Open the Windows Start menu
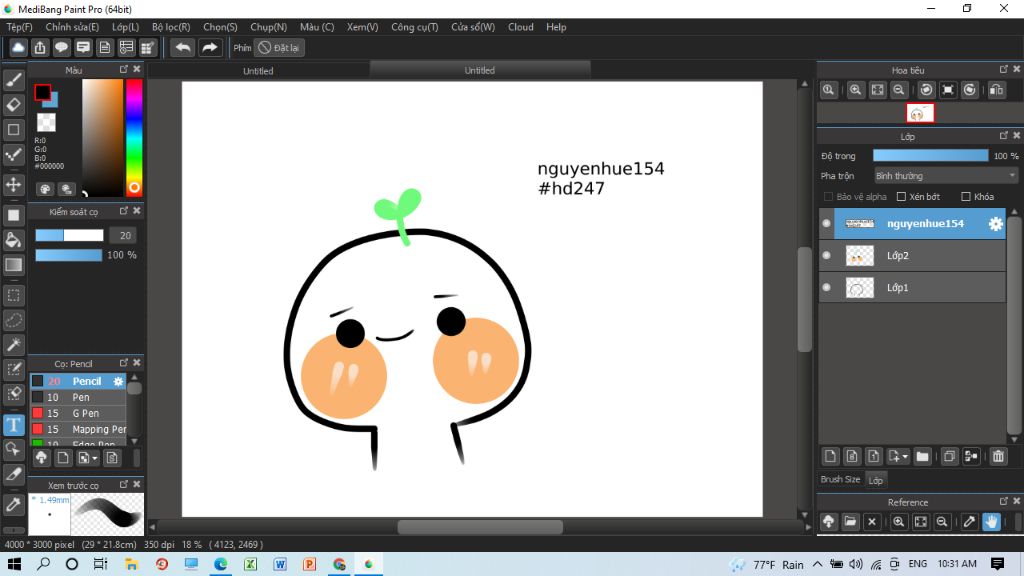 (x=14, y=564)
